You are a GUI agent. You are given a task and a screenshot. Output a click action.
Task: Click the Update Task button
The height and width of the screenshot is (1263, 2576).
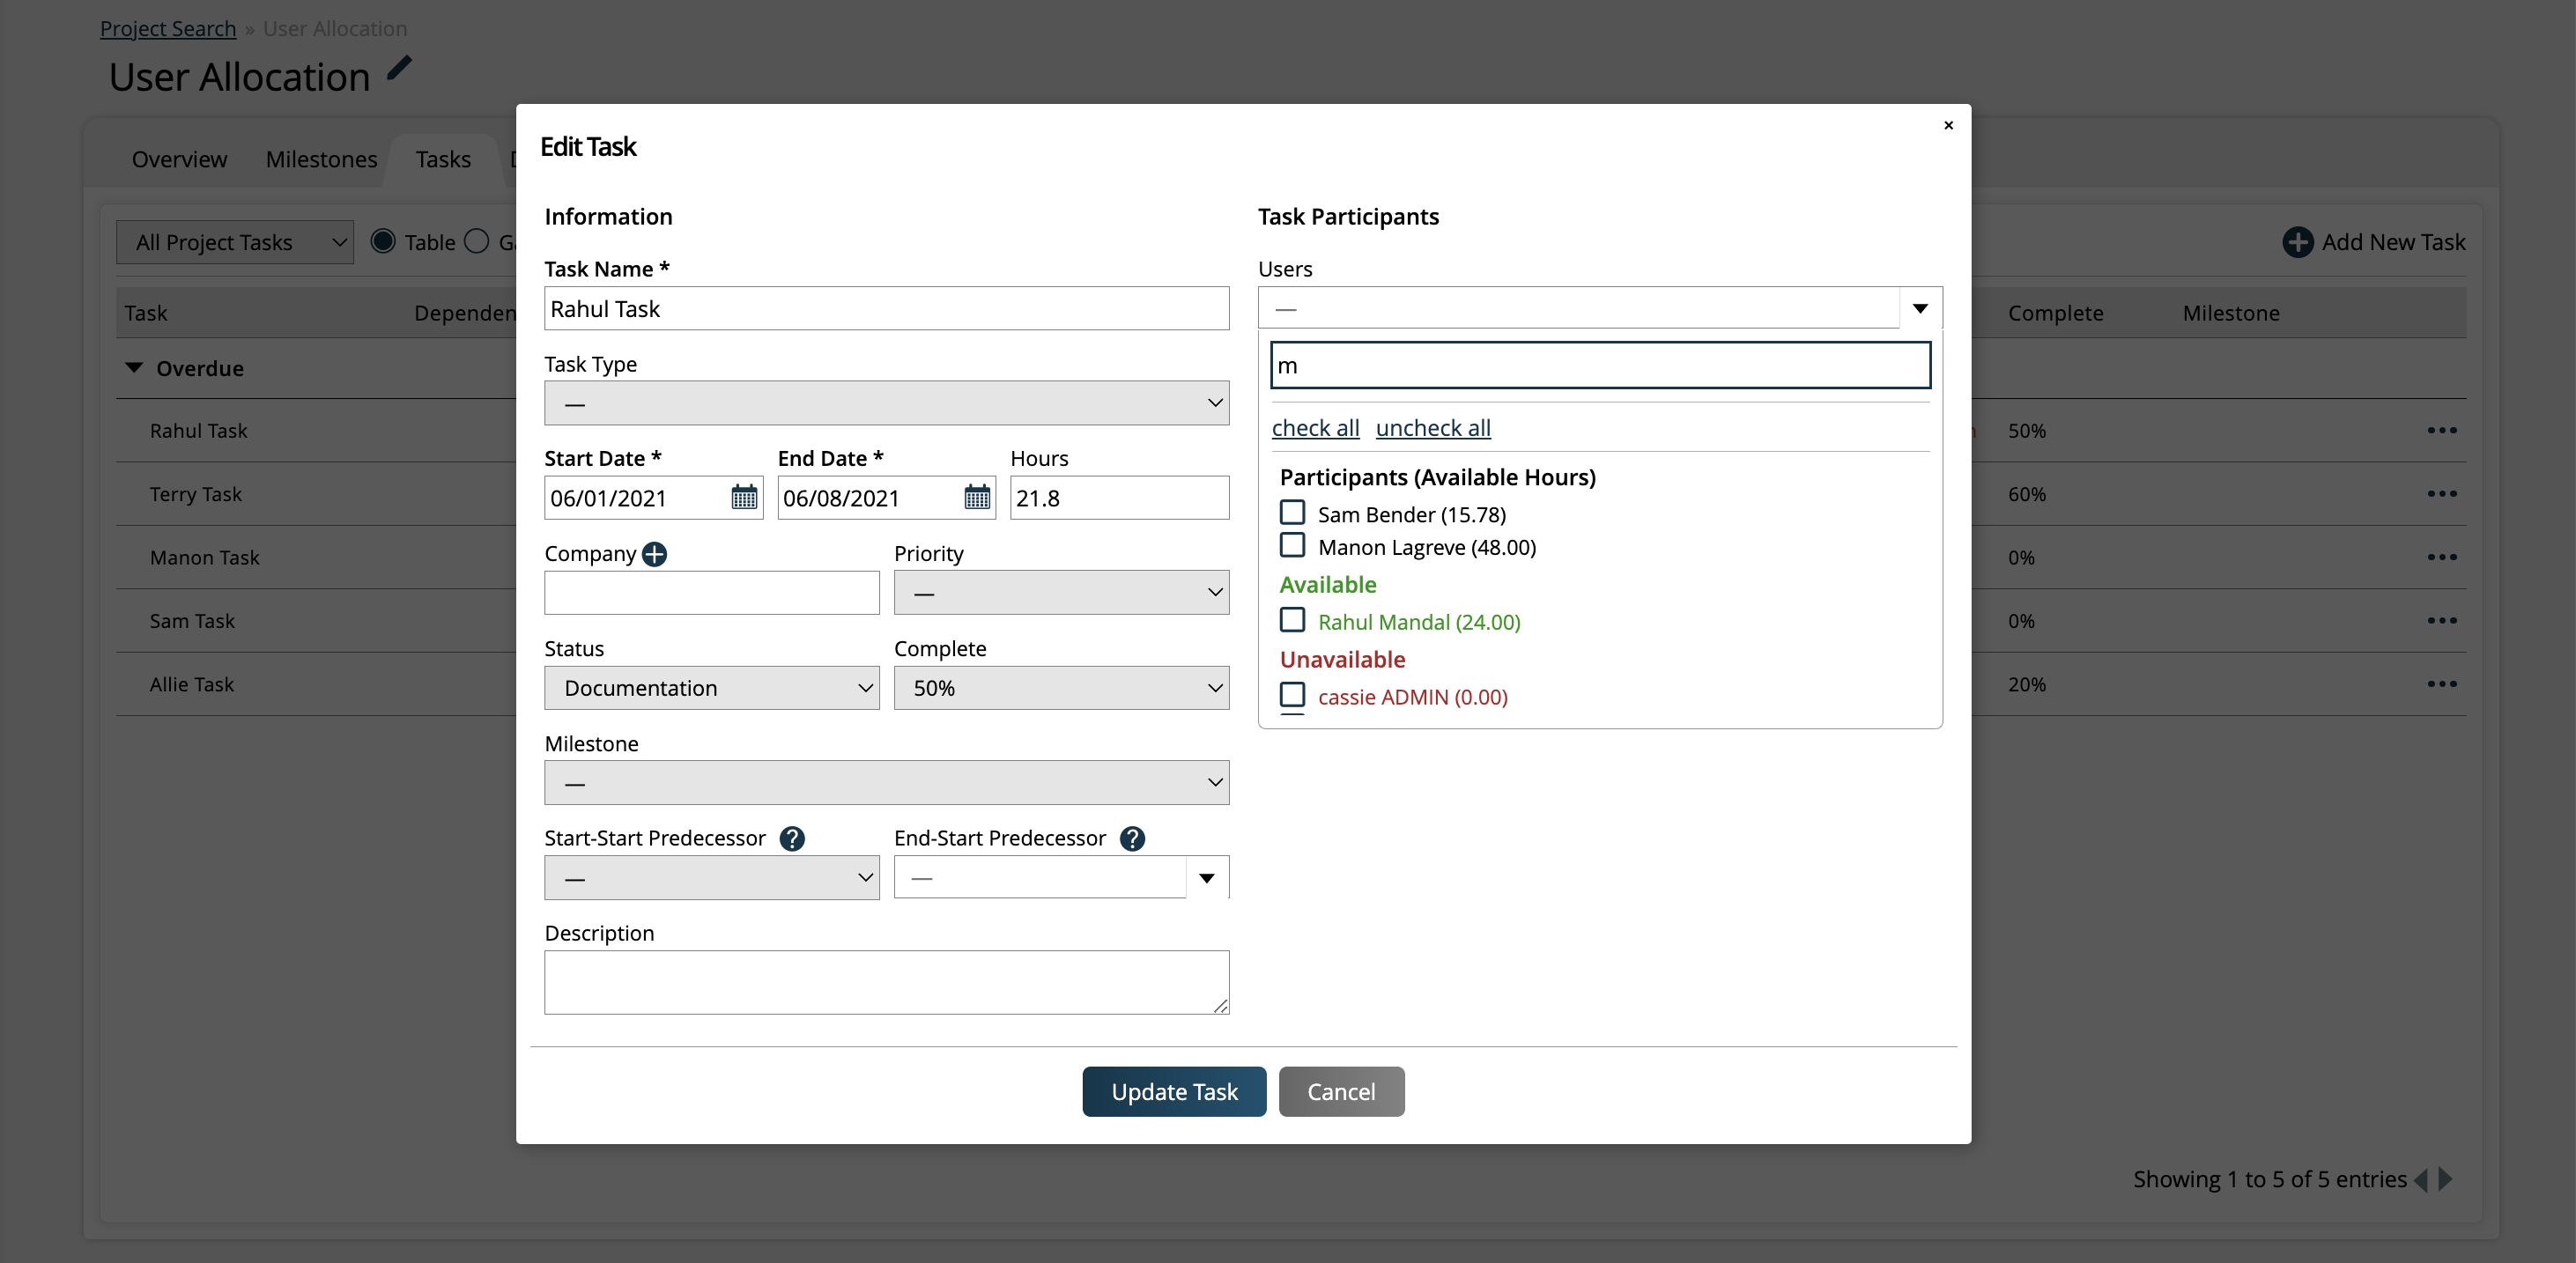1174,1090
